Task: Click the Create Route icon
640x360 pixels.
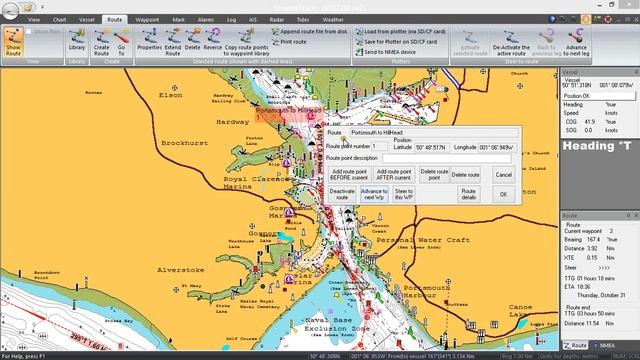Action: point(101,42)
